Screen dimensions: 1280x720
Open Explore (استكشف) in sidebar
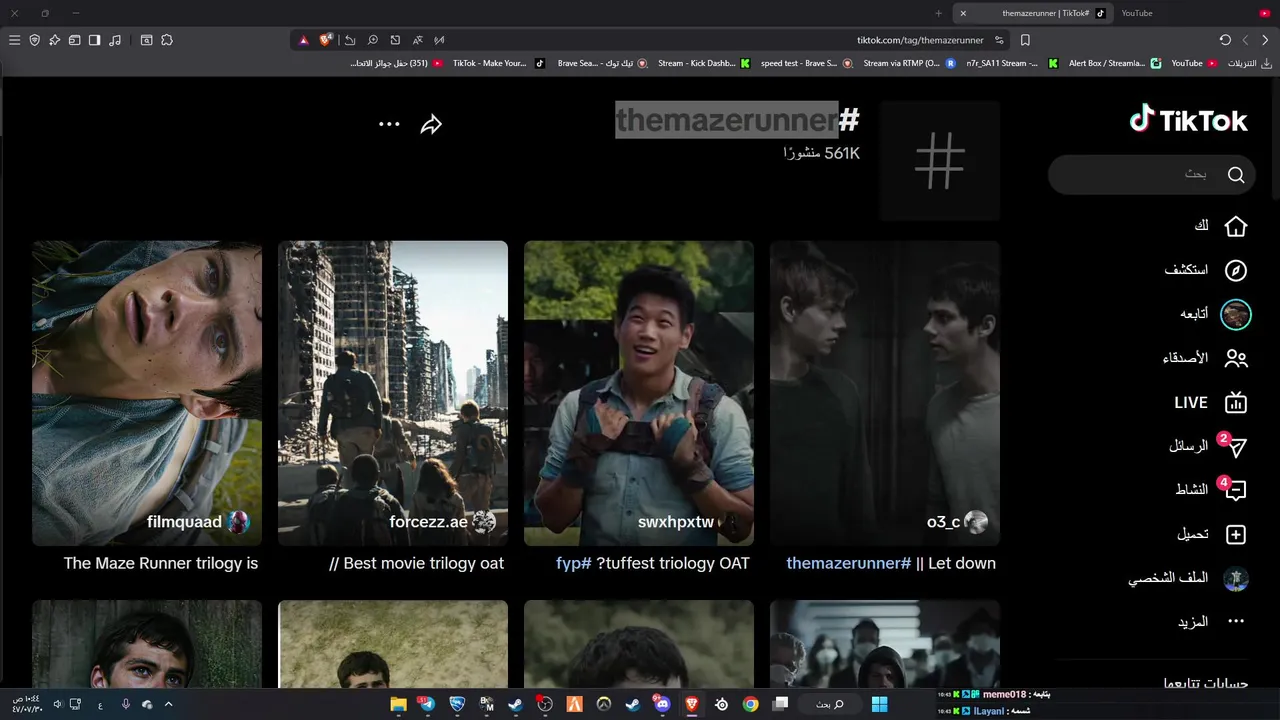coord(1207,270)
